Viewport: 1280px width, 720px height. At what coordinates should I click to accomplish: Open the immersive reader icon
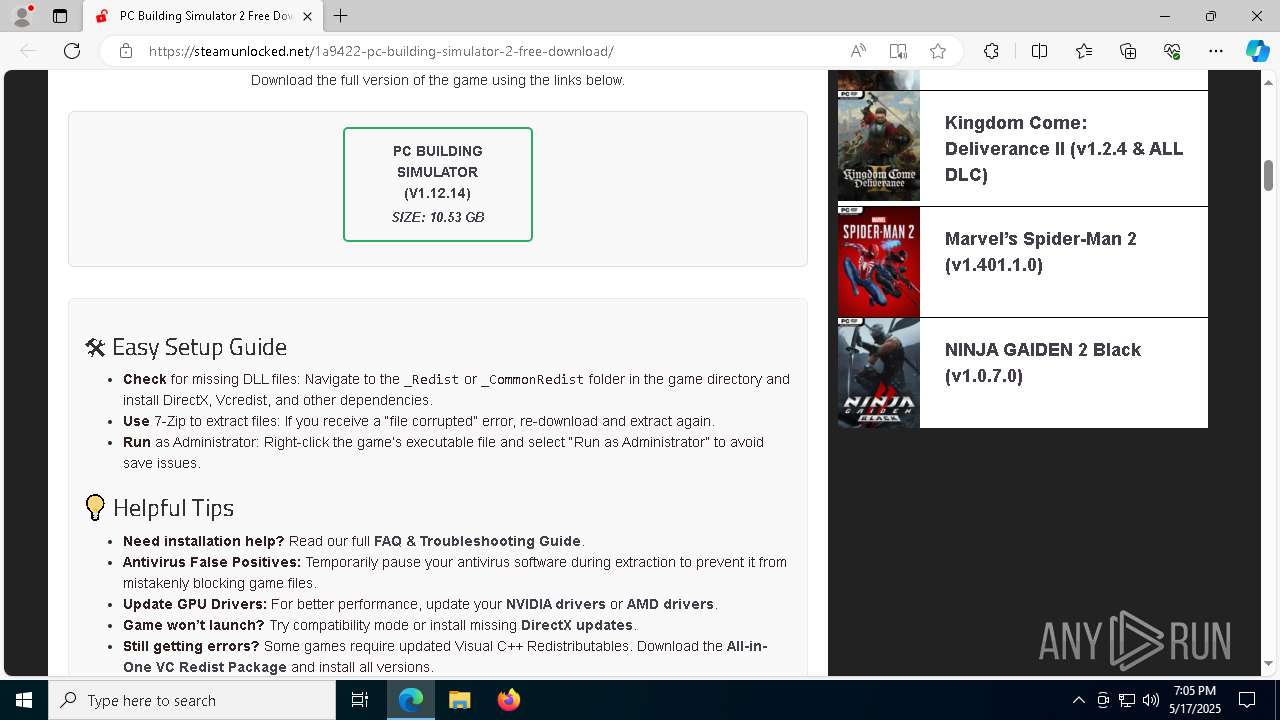pos(898,51)
